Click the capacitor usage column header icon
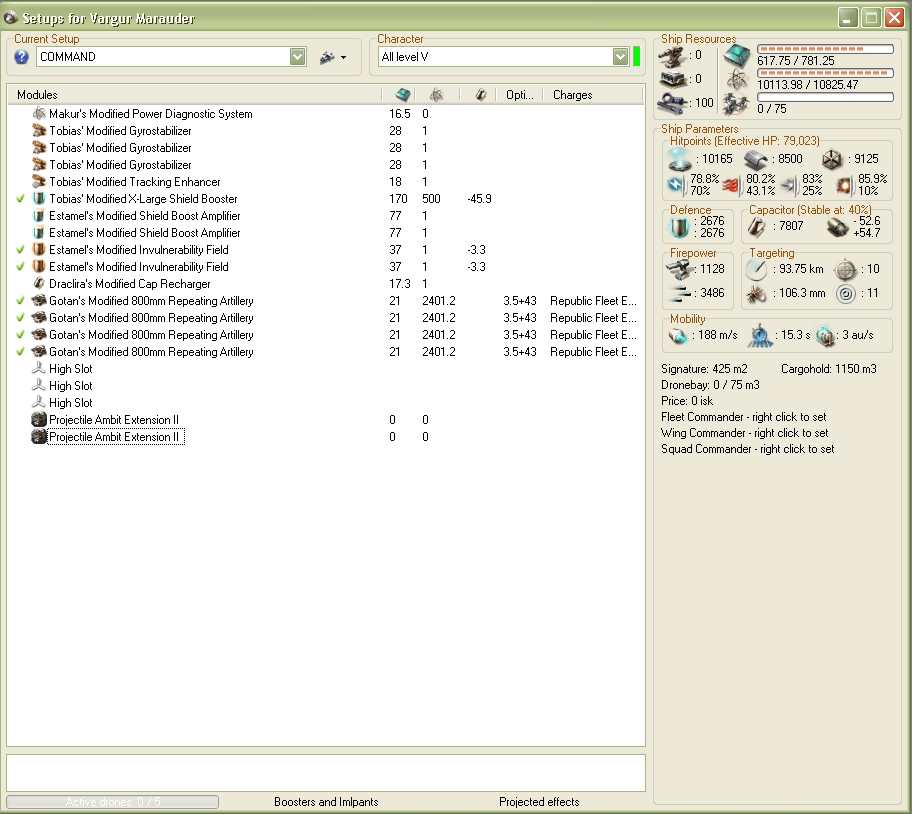This screenshot has height=814, width=912. click(480, 95)
